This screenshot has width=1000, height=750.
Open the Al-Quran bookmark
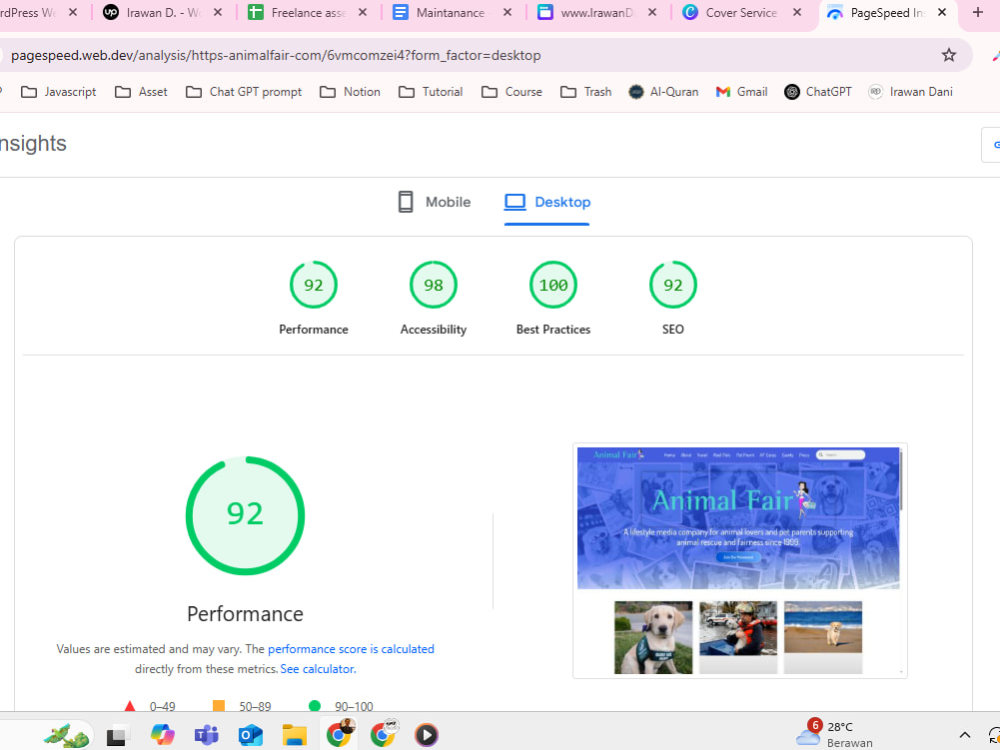(x=663, y=92)
